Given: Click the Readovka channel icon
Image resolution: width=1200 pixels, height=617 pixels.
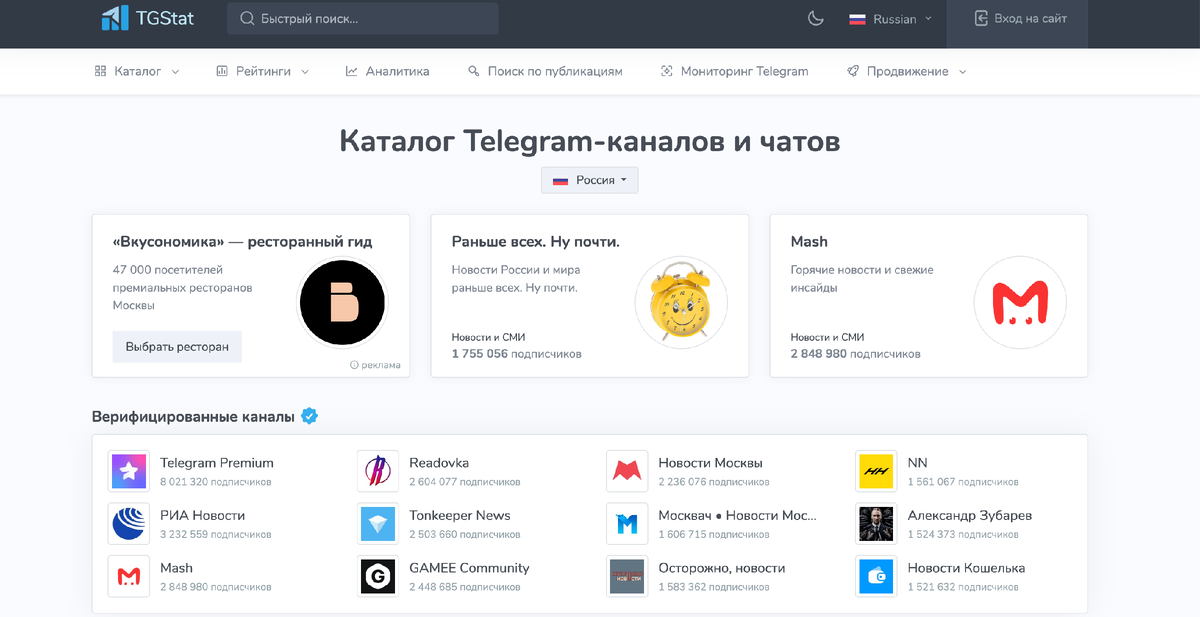Looking at the screenshot, I should click(x=378, y=471).
